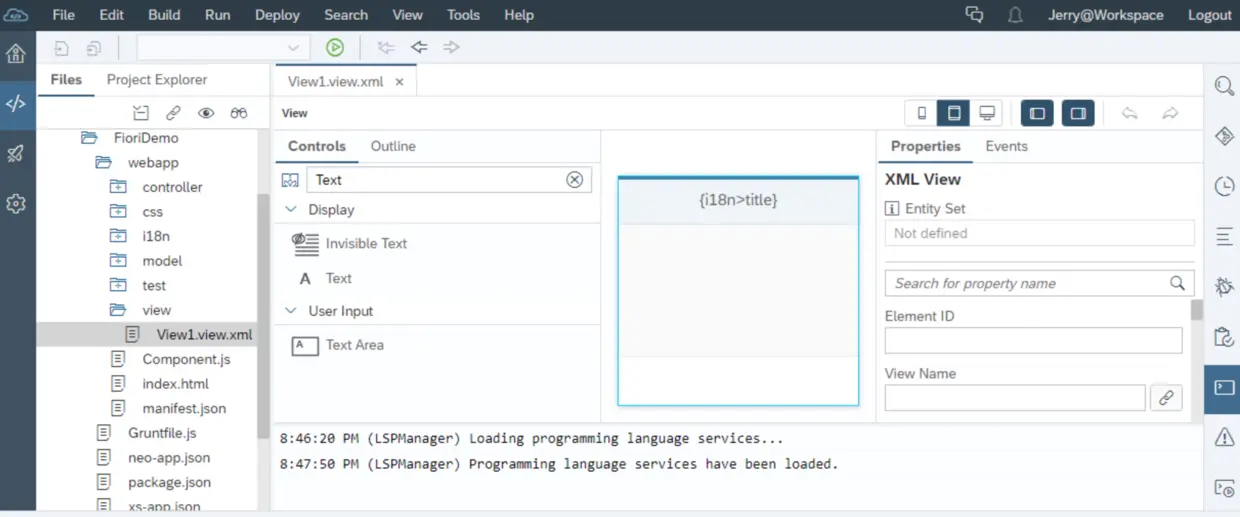Open the Debugger bug icon
The width and height of the screenshot is (1240, 517).
pyautogui.click(x=1224, y=286)
